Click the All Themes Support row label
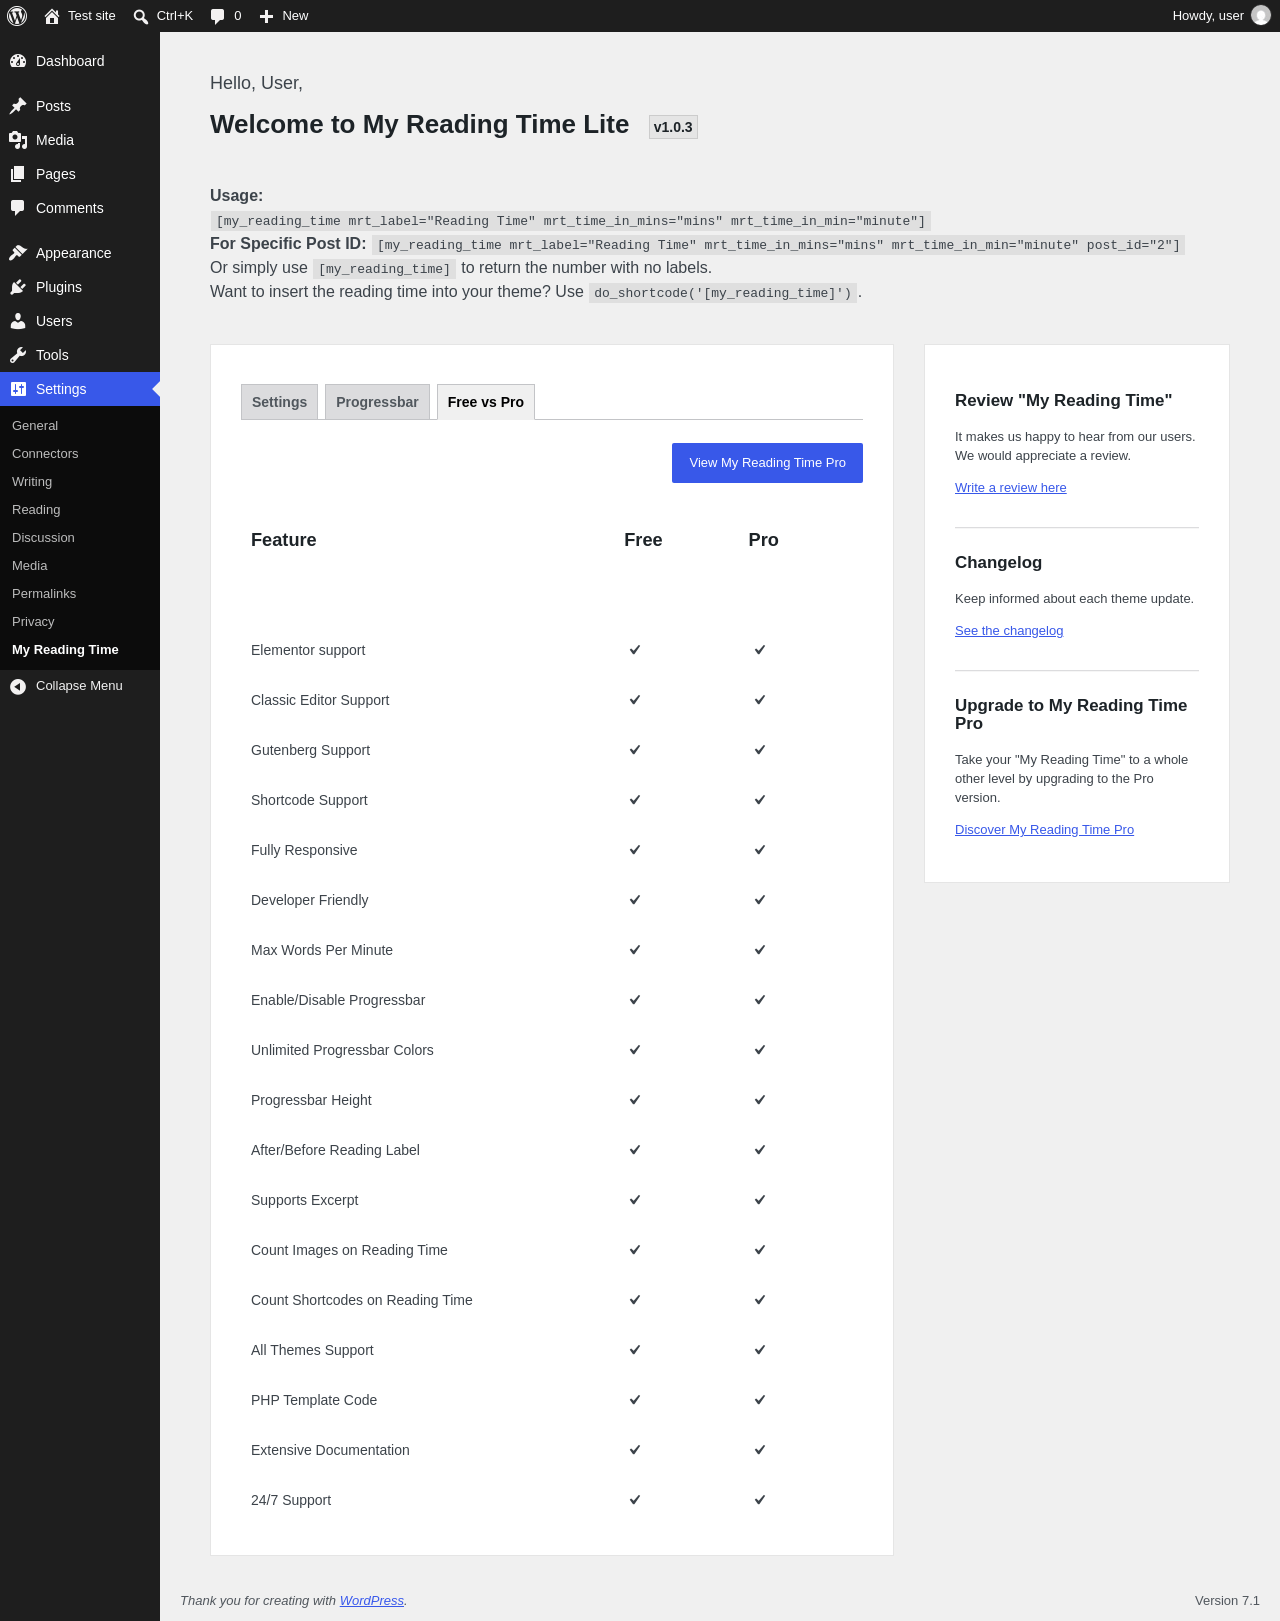This screenshot has width=1280, height=1621. pyautogui.click(x=312, y=1350)
